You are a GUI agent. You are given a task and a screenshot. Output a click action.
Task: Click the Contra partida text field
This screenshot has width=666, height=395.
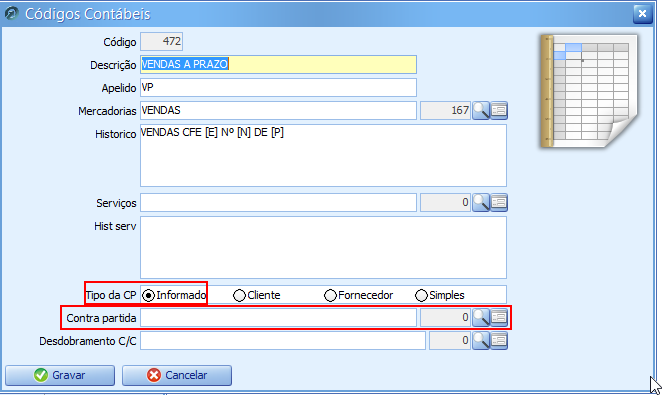click(x=278, y=318)
